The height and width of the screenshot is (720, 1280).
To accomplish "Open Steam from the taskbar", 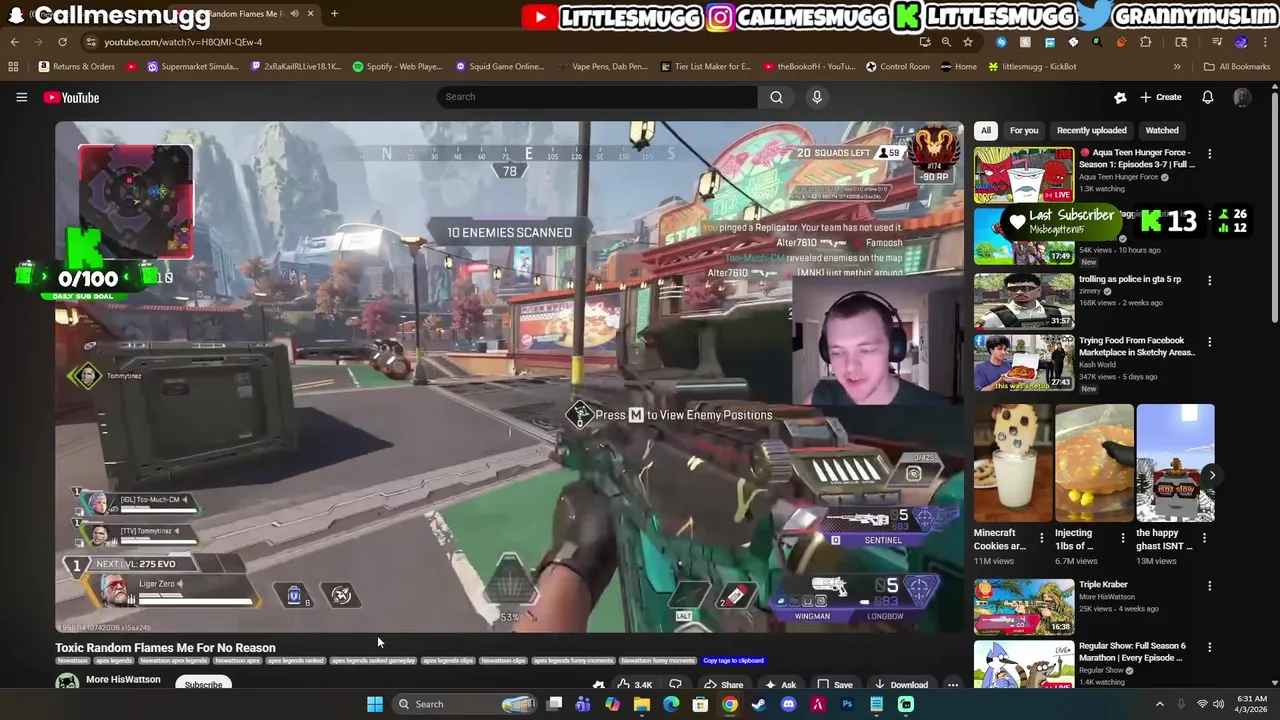I will [x=759, y=704].
